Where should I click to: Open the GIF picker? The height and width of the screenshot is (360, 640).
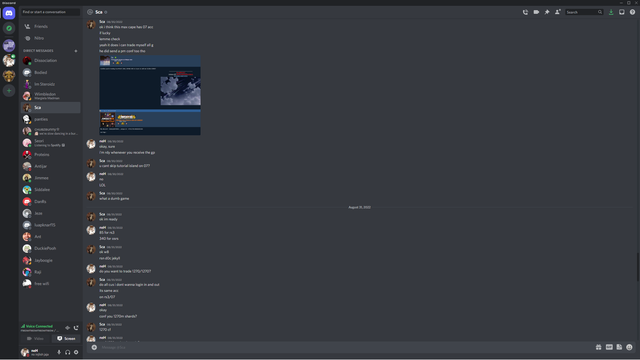(x=609, y=347)
